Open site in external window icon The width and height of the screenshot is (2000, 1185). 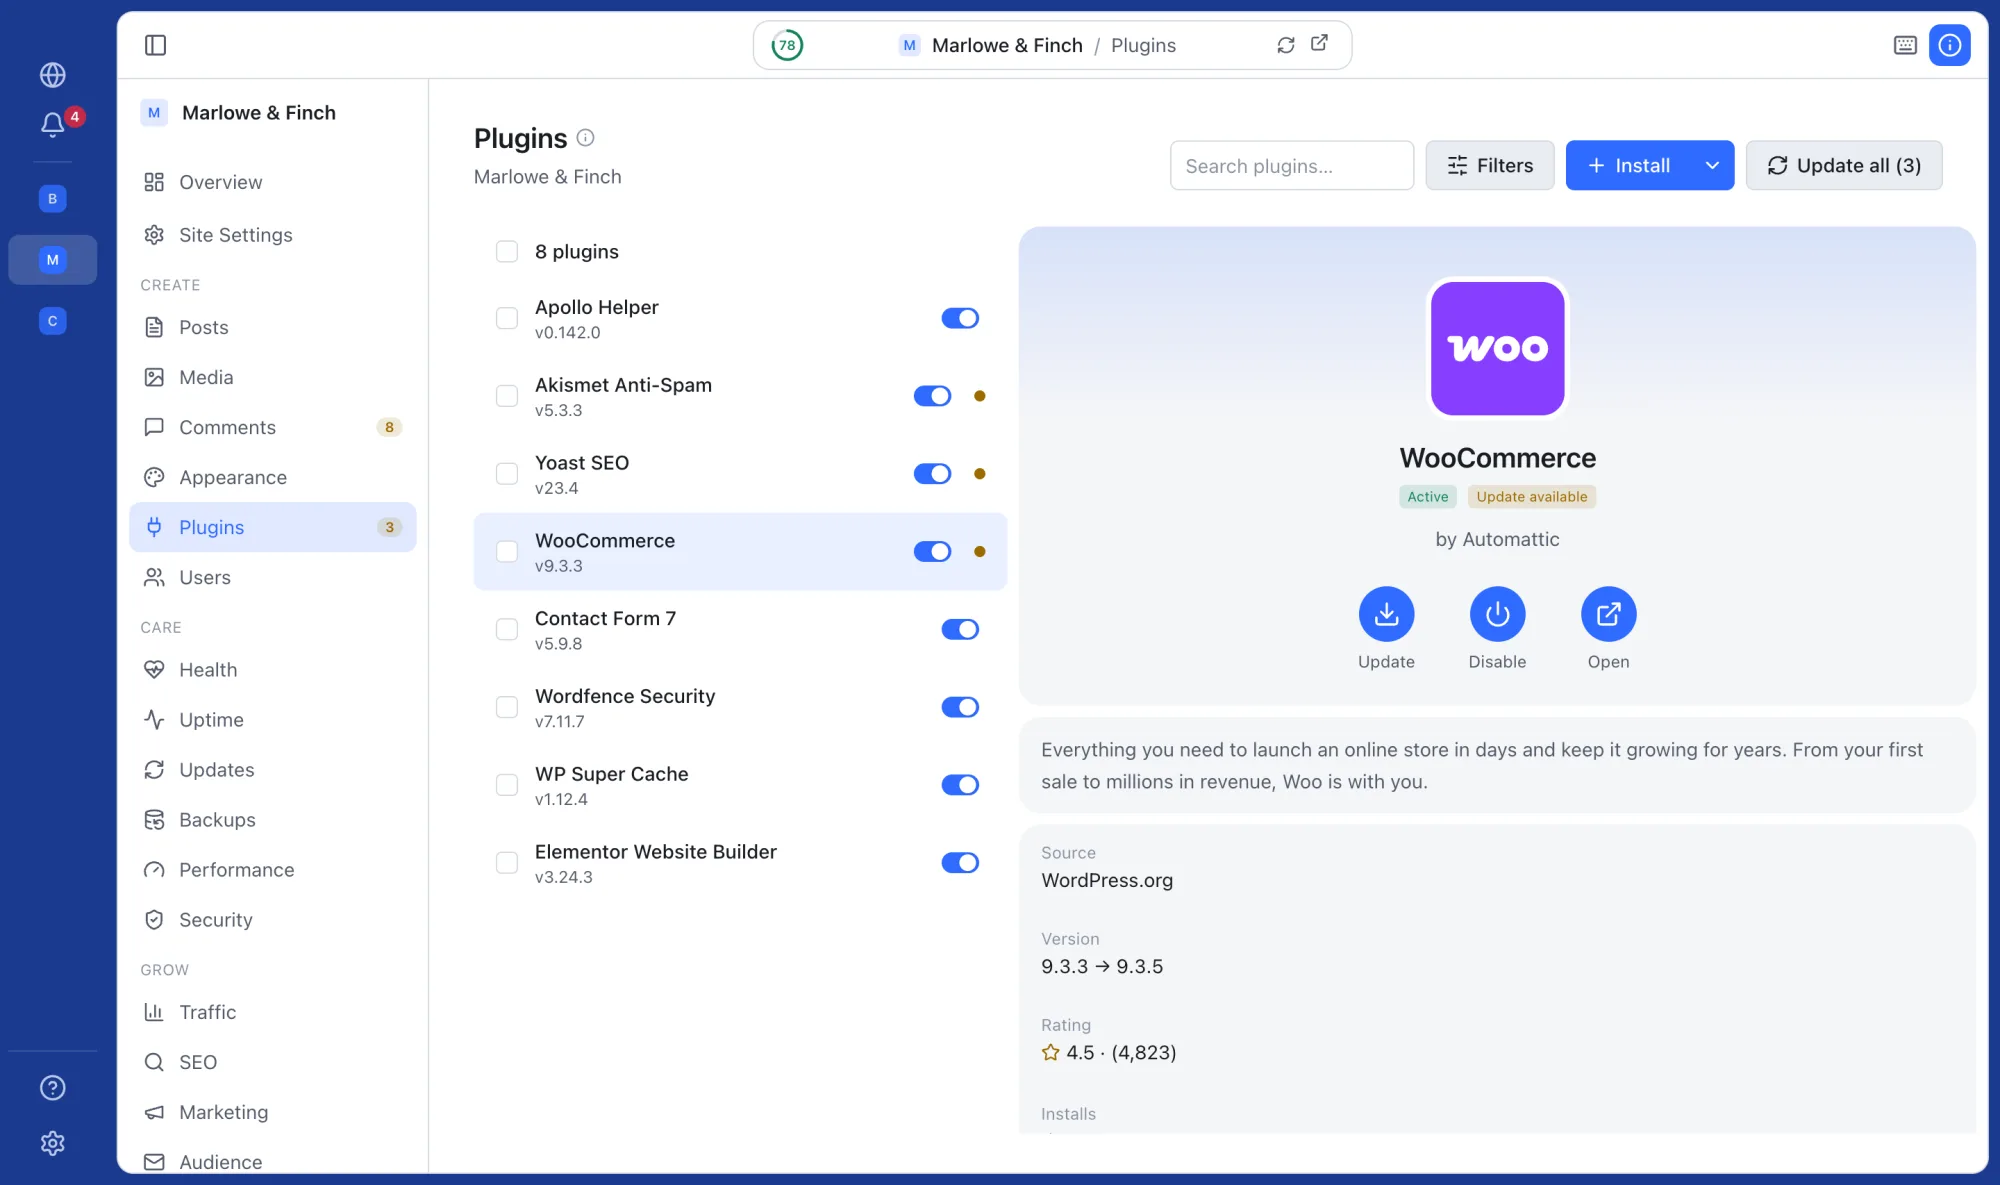pos(1320,43)
